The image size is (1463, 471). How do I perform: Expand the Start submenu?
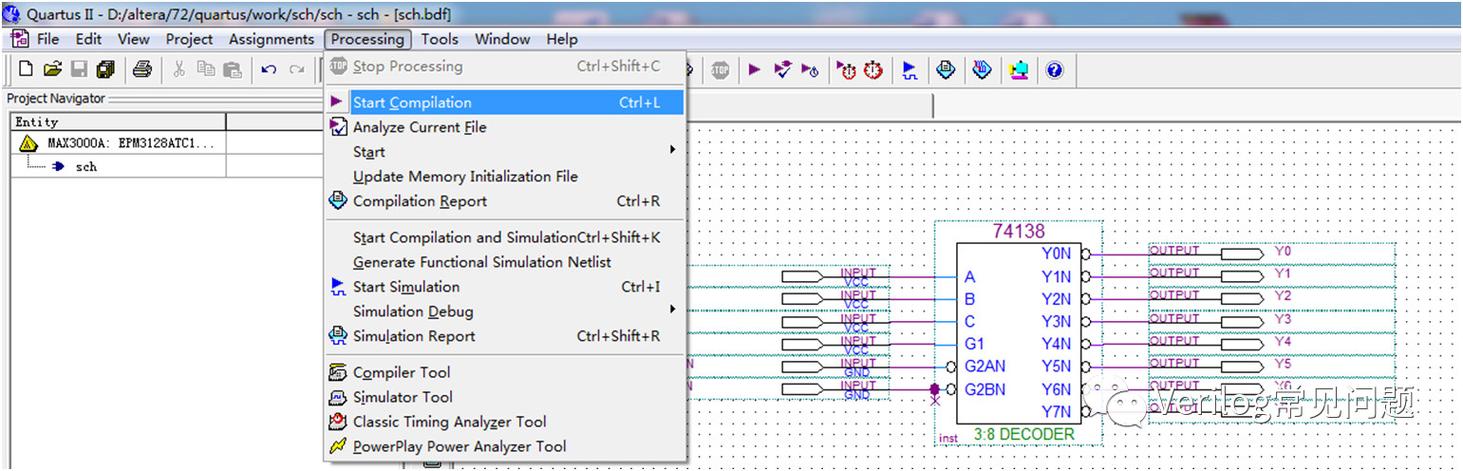coord(504,152)
